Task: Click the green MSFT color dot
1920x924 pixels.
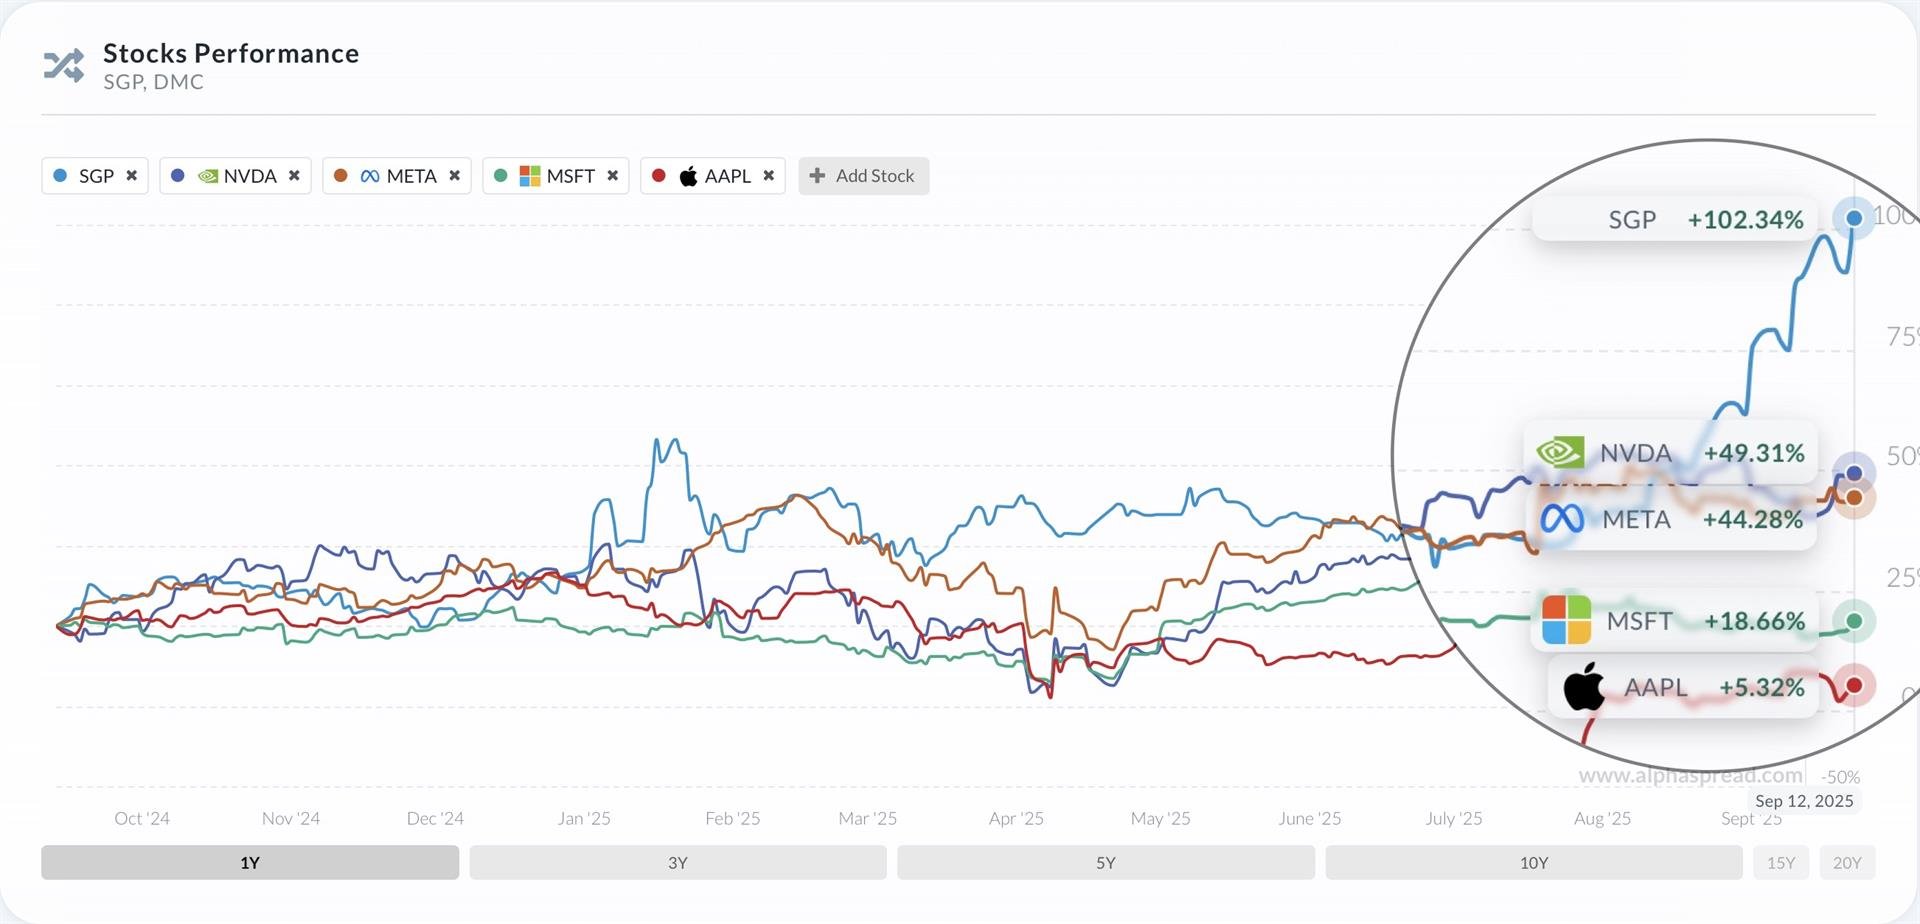Action: pyautogui.click(x=501, y=175)
